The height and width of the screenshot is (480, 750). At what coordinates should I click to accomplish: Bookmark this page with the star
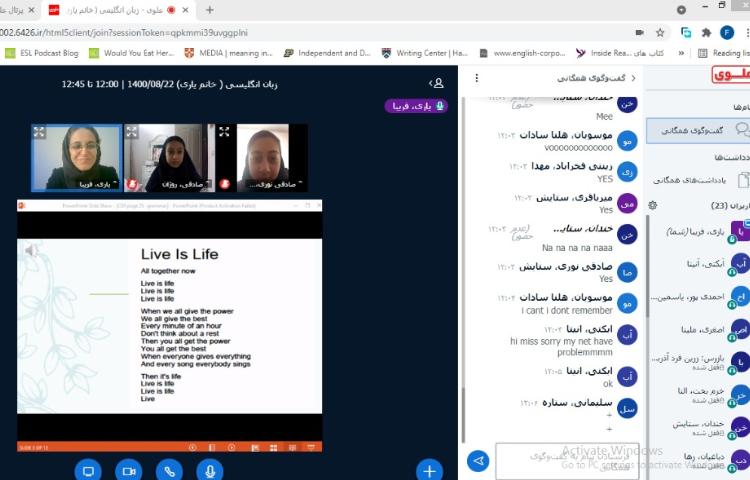click(660, 33)
